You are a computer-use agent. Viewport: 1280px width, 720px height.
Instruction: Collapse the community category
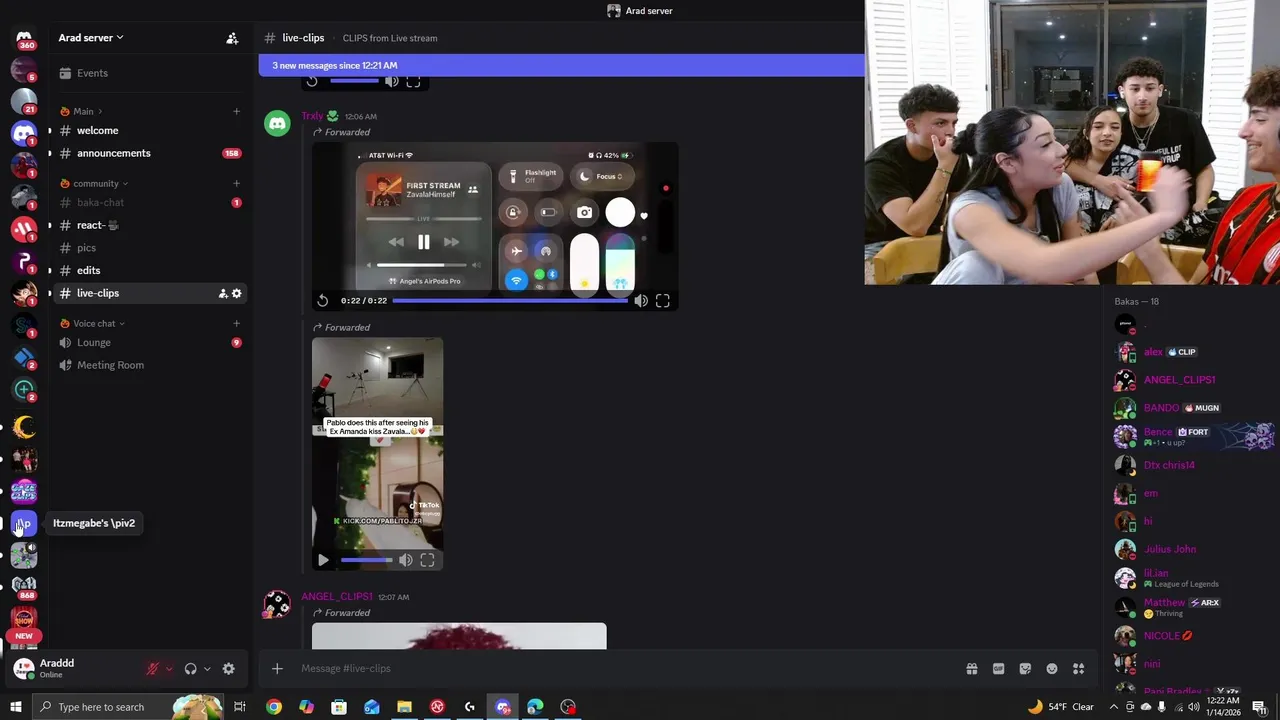pos(95,183)
